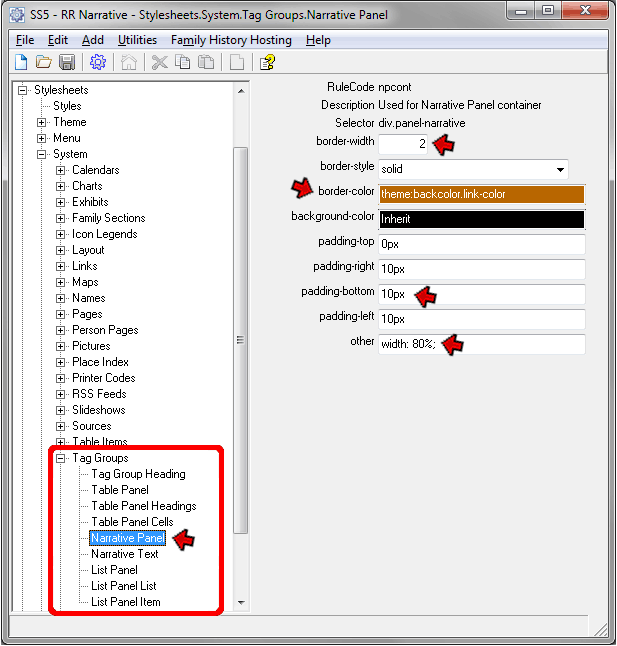Collapse the System tree node
This screenshot has width=617, height=646.
coord(41,154)
